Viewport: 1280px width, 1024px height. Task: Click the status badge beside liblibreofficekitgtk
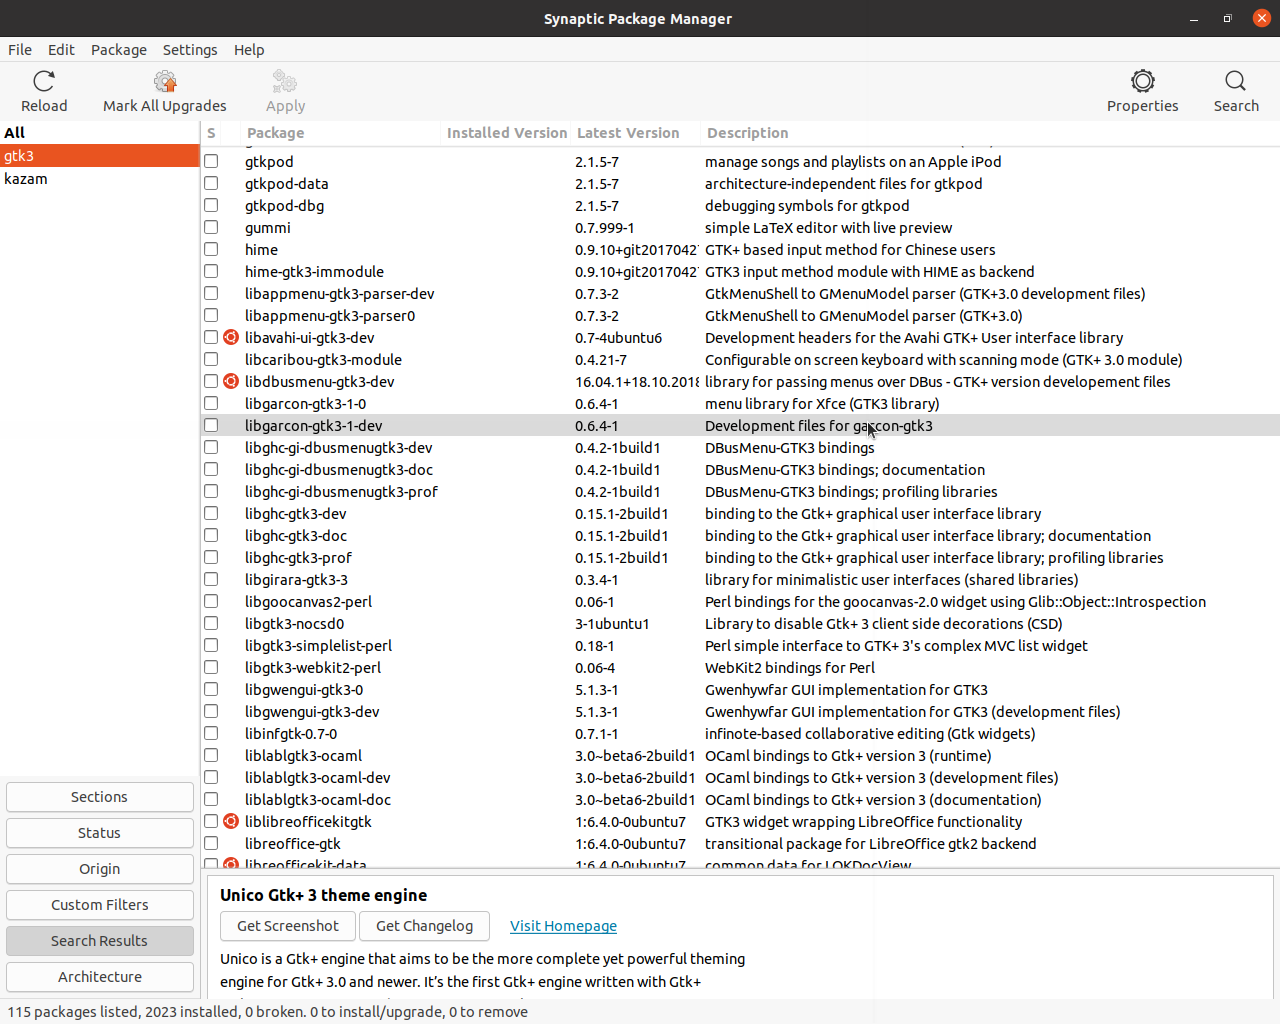(231, 821)
